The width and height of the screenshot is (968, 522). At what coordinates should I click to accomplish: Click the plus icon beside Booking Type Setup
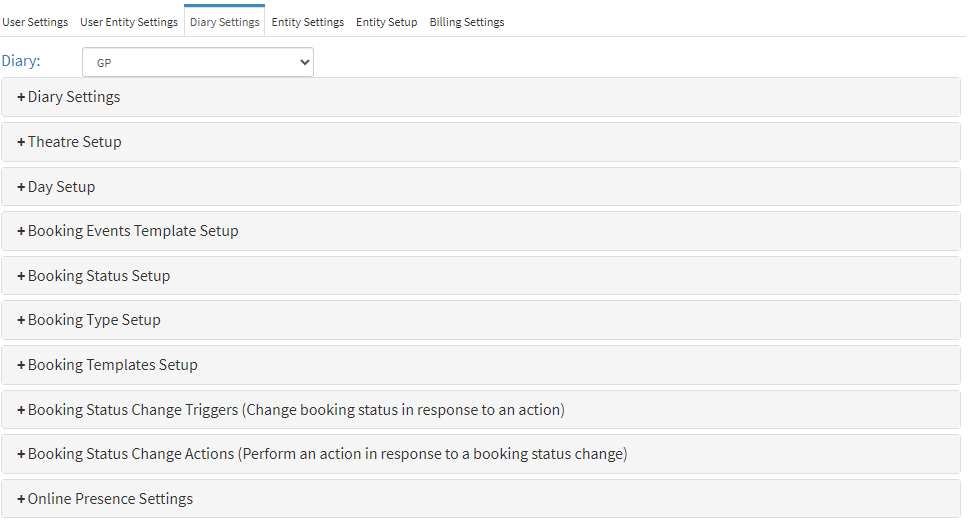click(x=21, y=320)
